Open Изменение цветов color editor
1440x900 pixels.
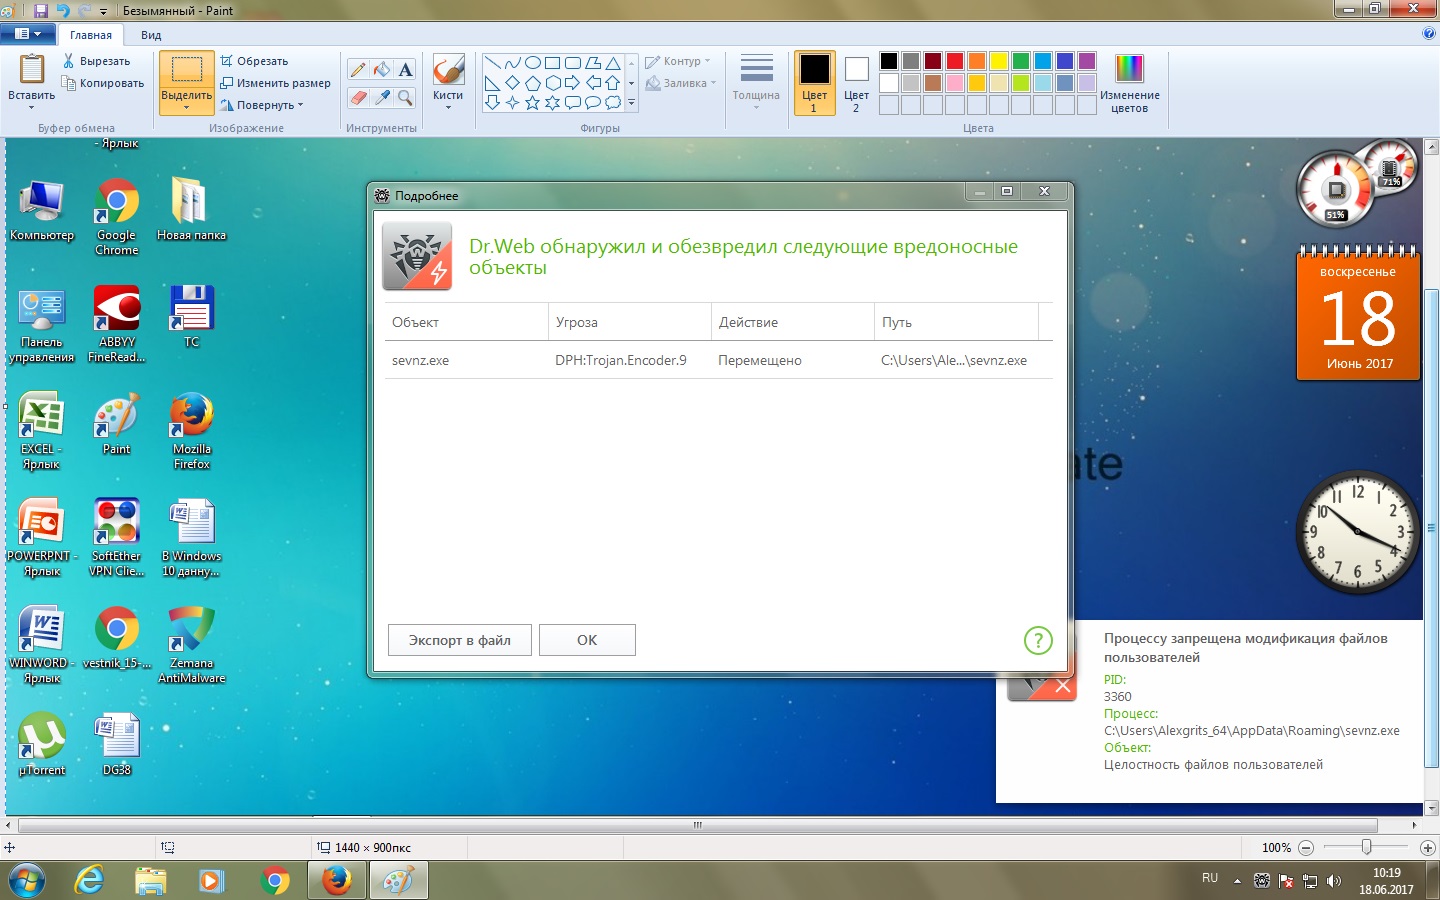pyautogui.click(x=1129, y=83)
